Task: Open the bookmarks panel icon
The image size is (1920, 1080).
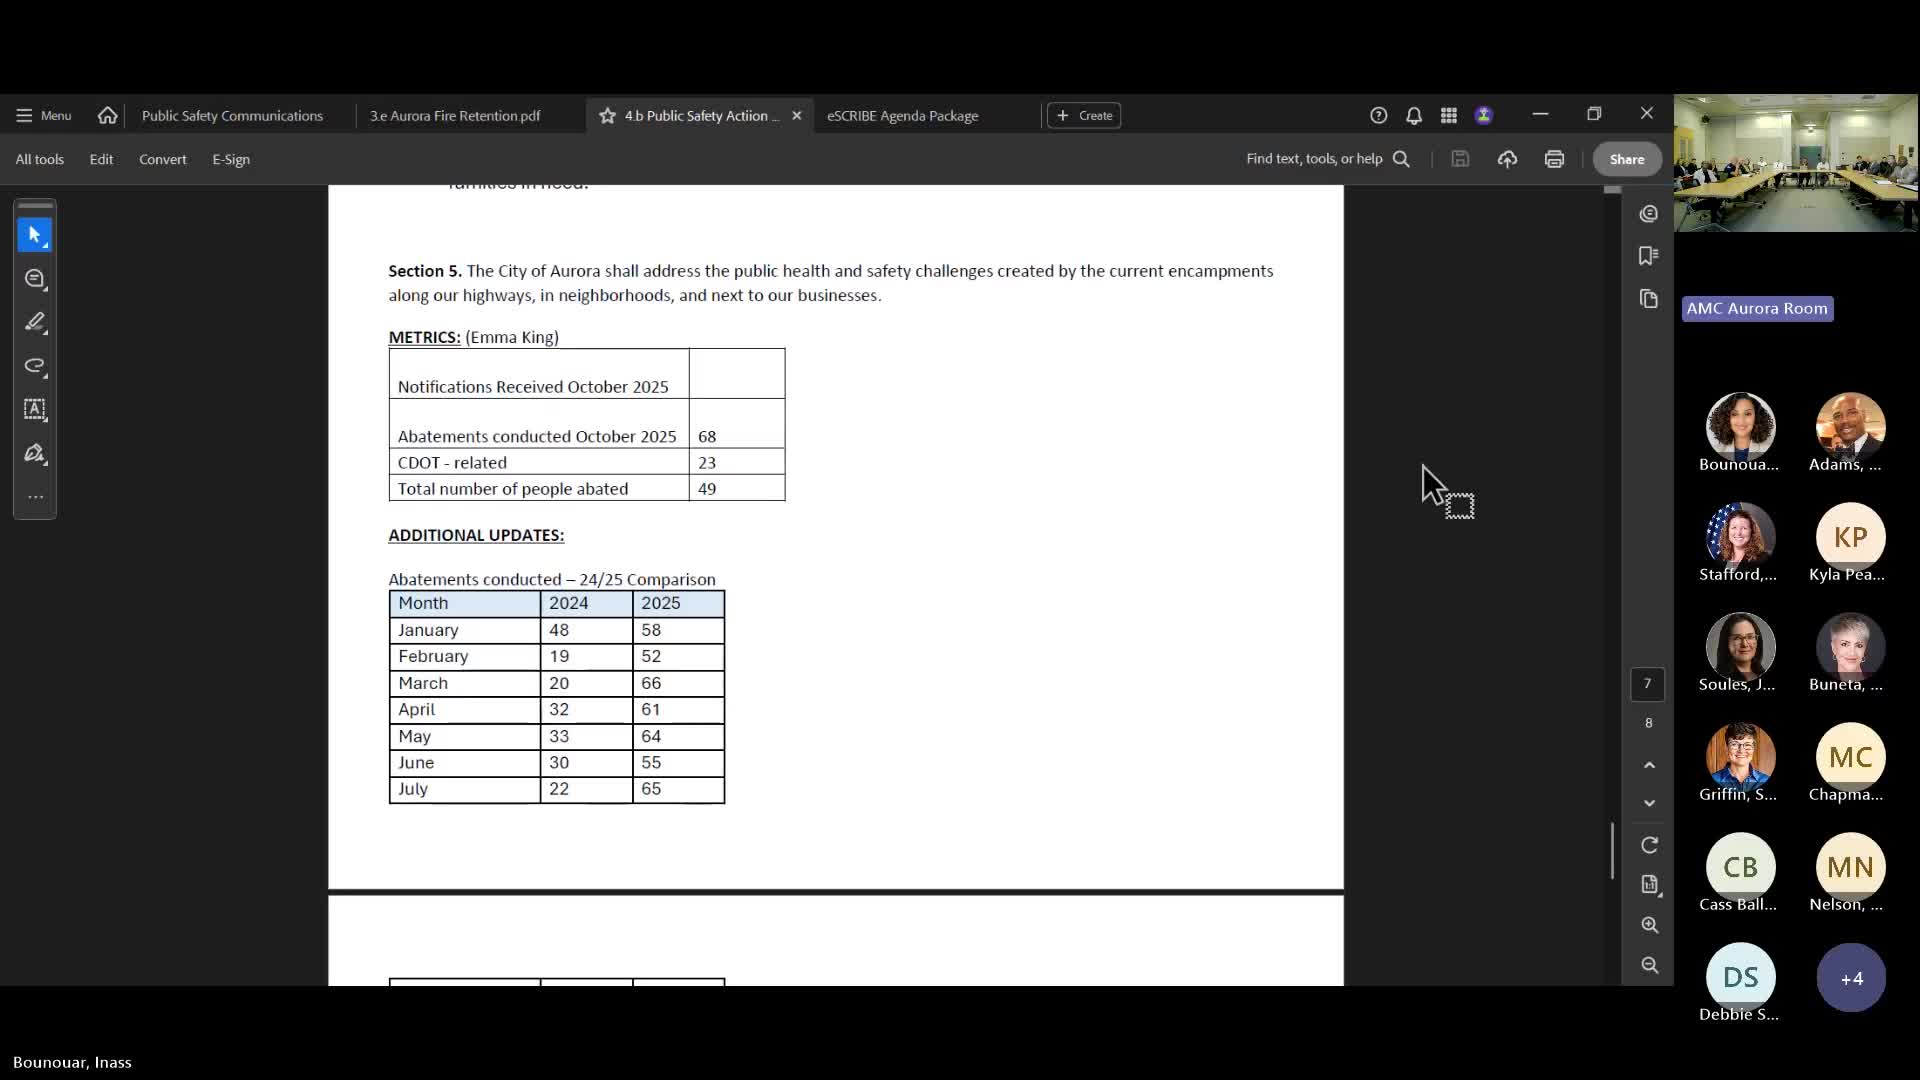Action: pyautogui.click(x=1649, y=256)
